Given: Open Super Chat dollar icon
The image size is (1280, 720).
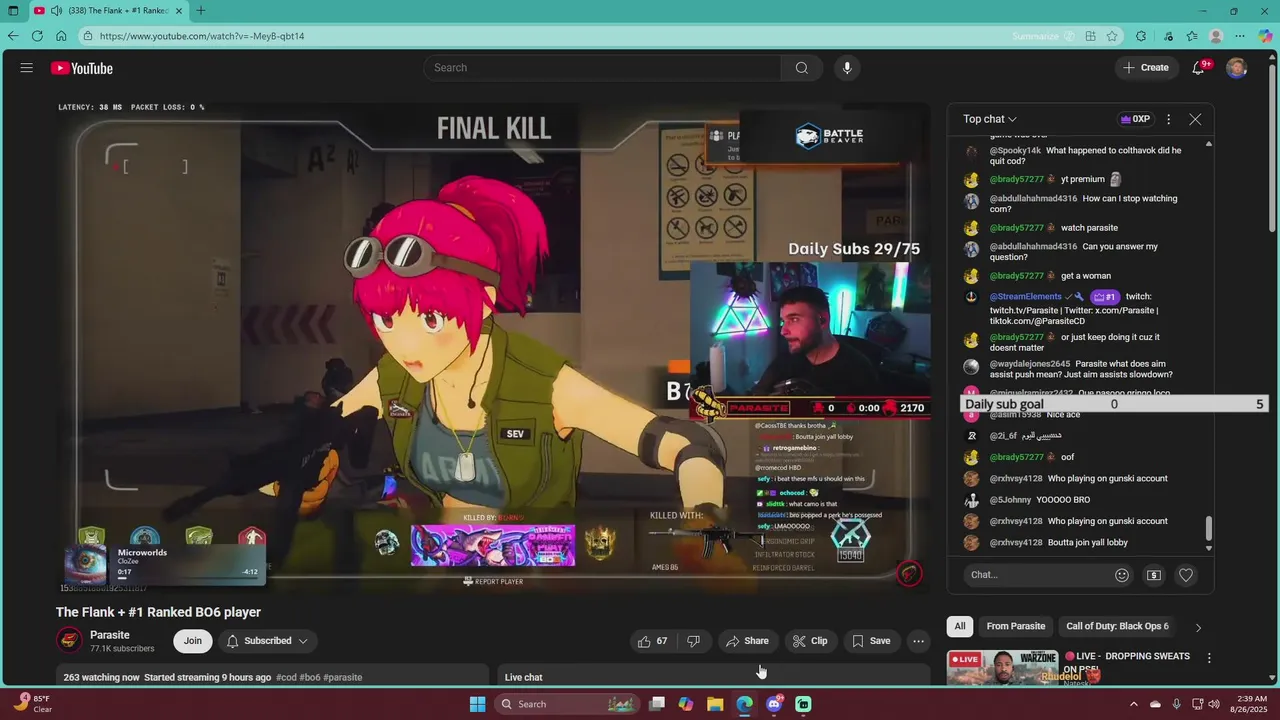Looking at the screenshot, I should pos(1154,575).
